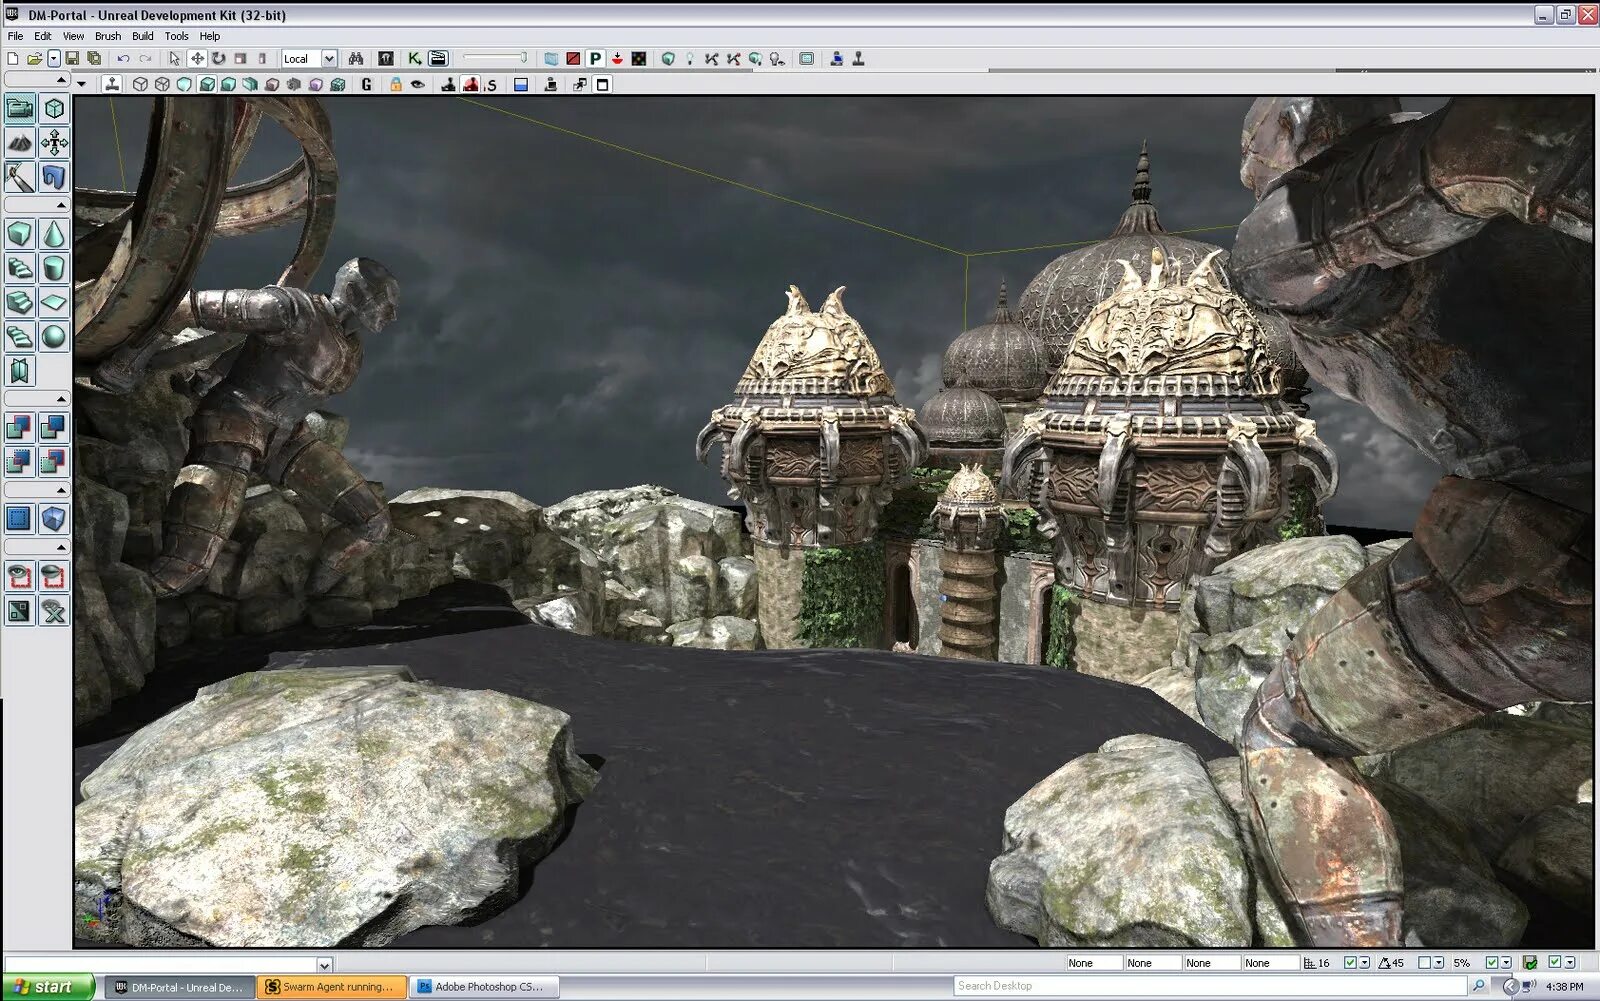1600x1001 pixels.
Task: Open the File menu
Action: 15,36
